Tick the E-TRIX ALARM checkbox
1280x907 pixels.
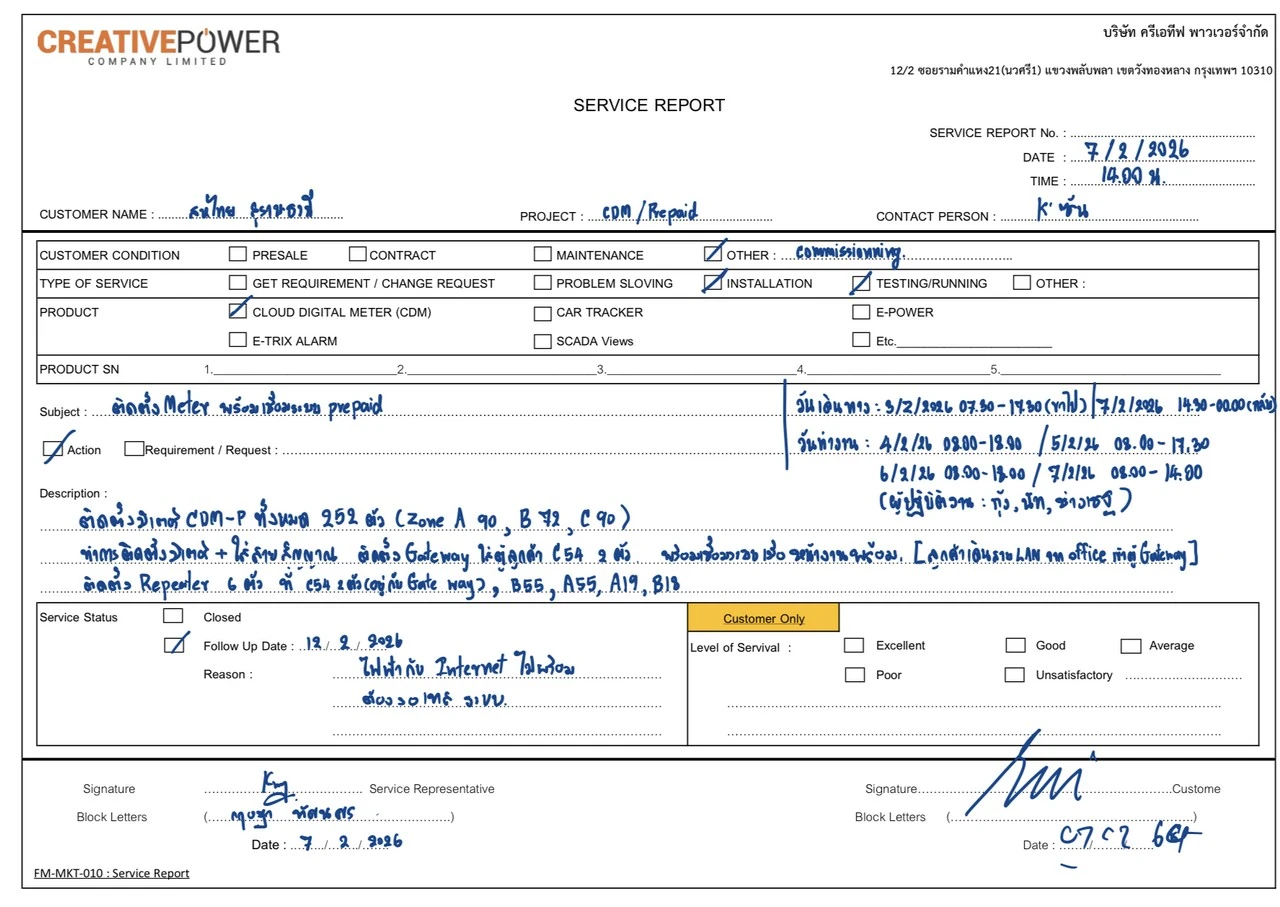(x=238, y=340)
